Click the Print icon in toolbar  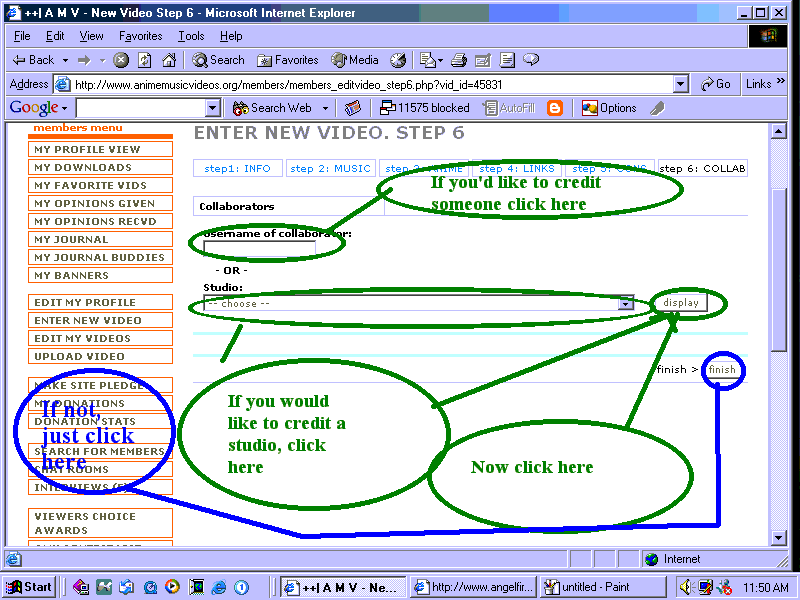pyautogui.click(x=459, y=60)
